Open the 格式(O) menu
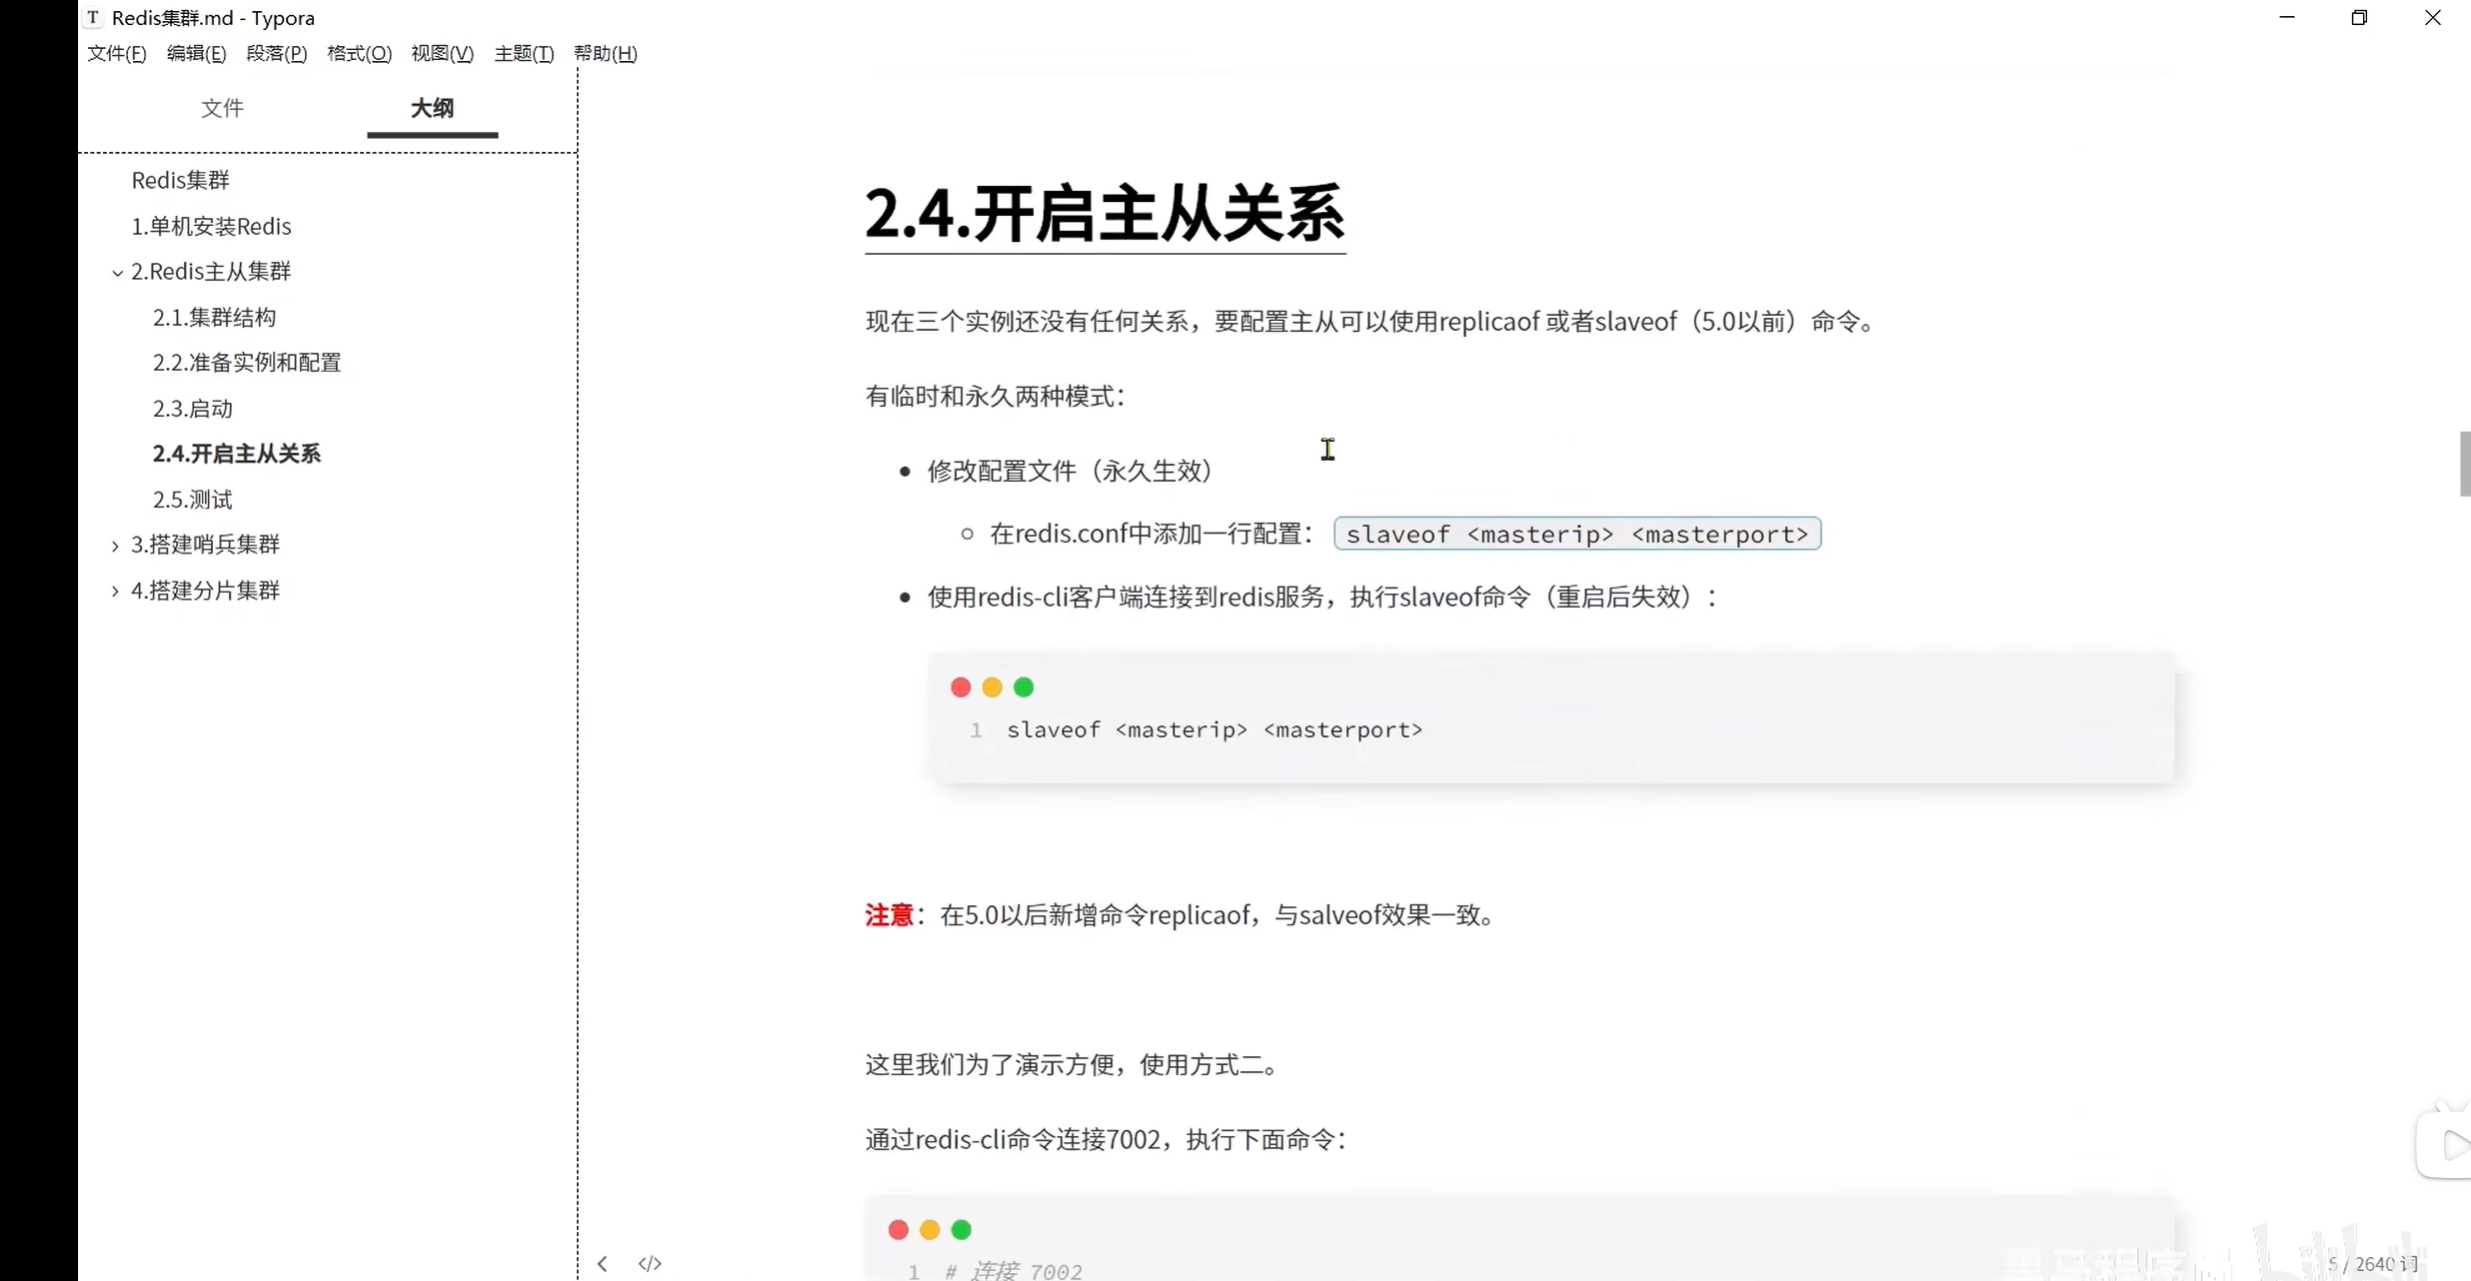Viewport: 2471px width, 1281px height. 359,53
